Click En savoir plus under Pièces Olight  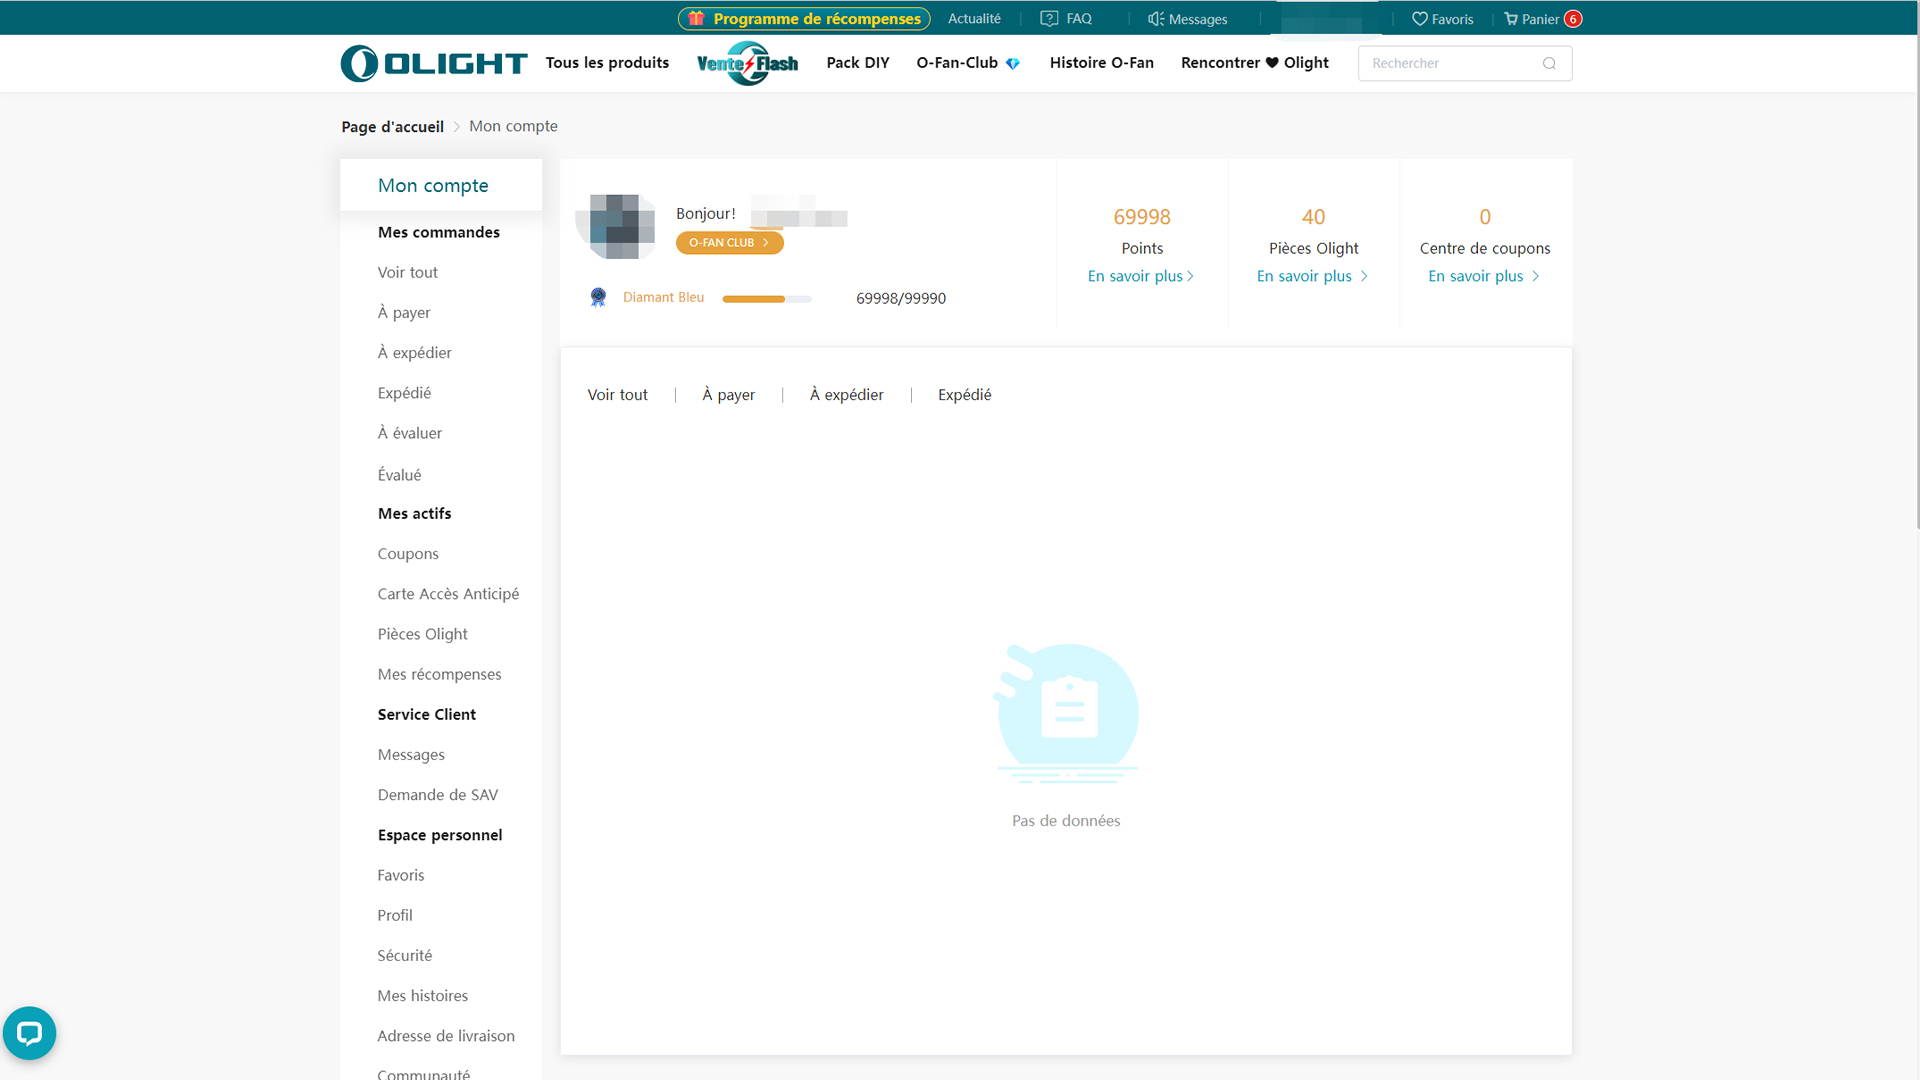[x=1313, y=276]
